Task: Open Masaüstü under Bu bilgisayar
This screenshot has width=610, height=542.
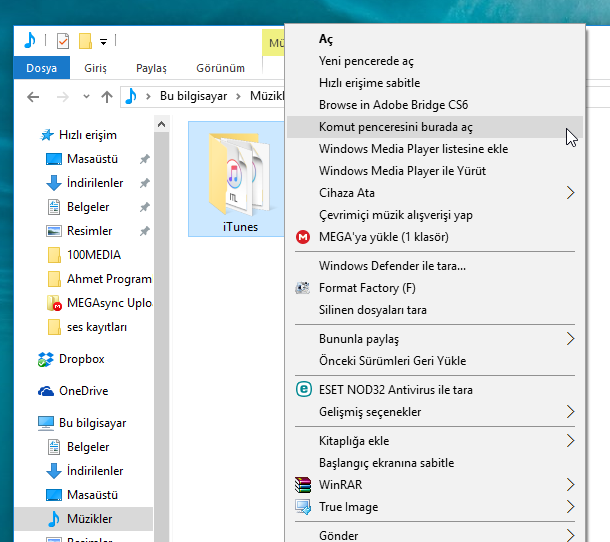Action: coord(92,495)
